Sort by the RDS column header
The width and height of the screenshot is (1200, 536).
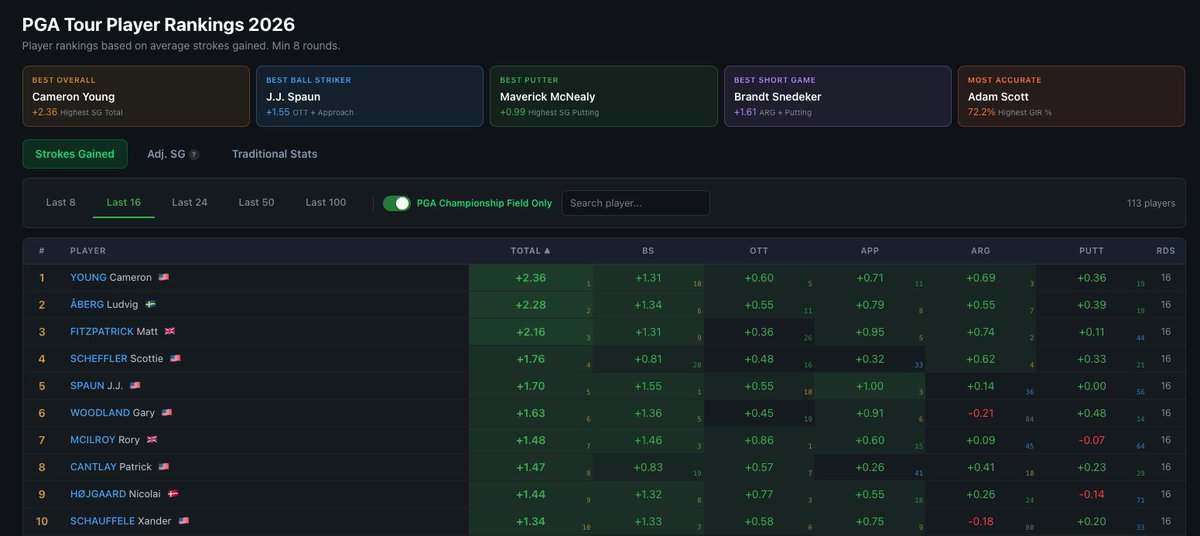[x=1166, y=251]
